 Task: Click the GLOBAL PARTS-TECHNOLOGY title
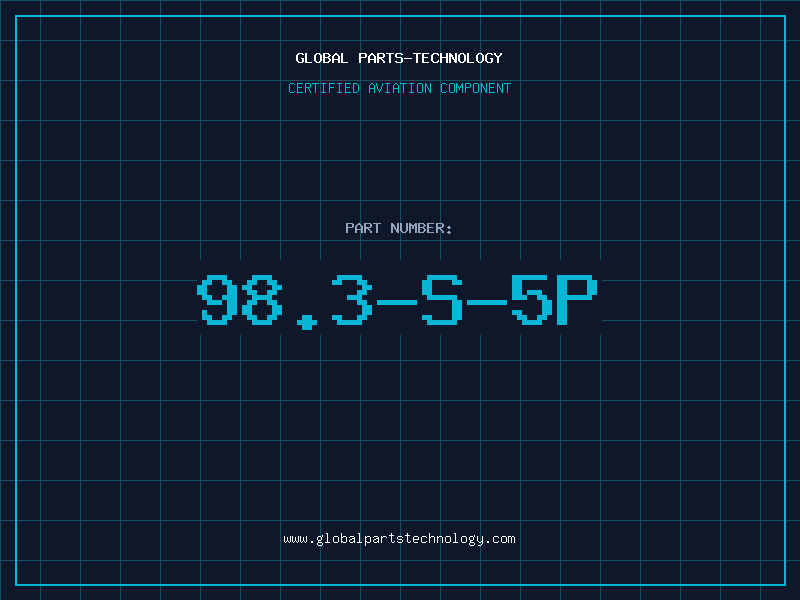399,58
